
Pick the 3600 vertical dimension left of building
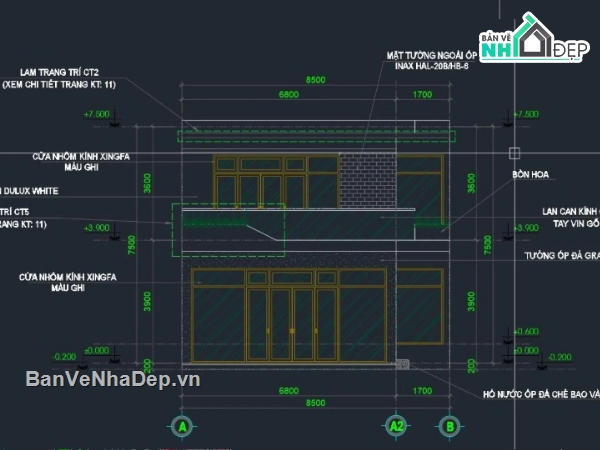147,183
